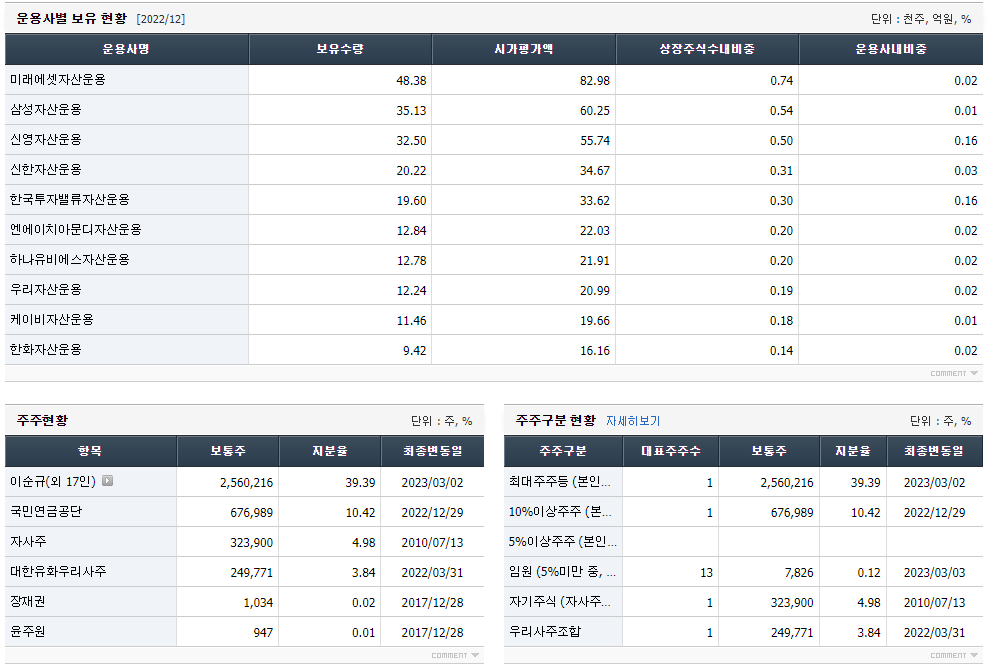The width and height of the screenshot is (988, 671).
Task: Click the 주주구분 column header
Action: 563,451
